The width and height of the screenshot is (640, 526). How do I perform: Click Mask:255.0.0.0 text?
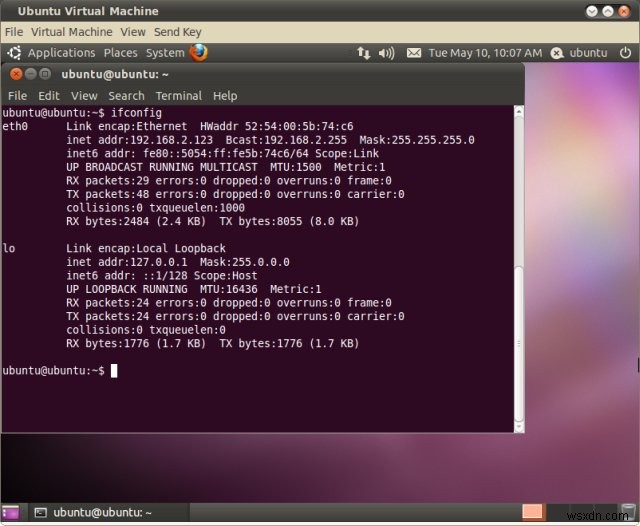[x=244, y=262]
